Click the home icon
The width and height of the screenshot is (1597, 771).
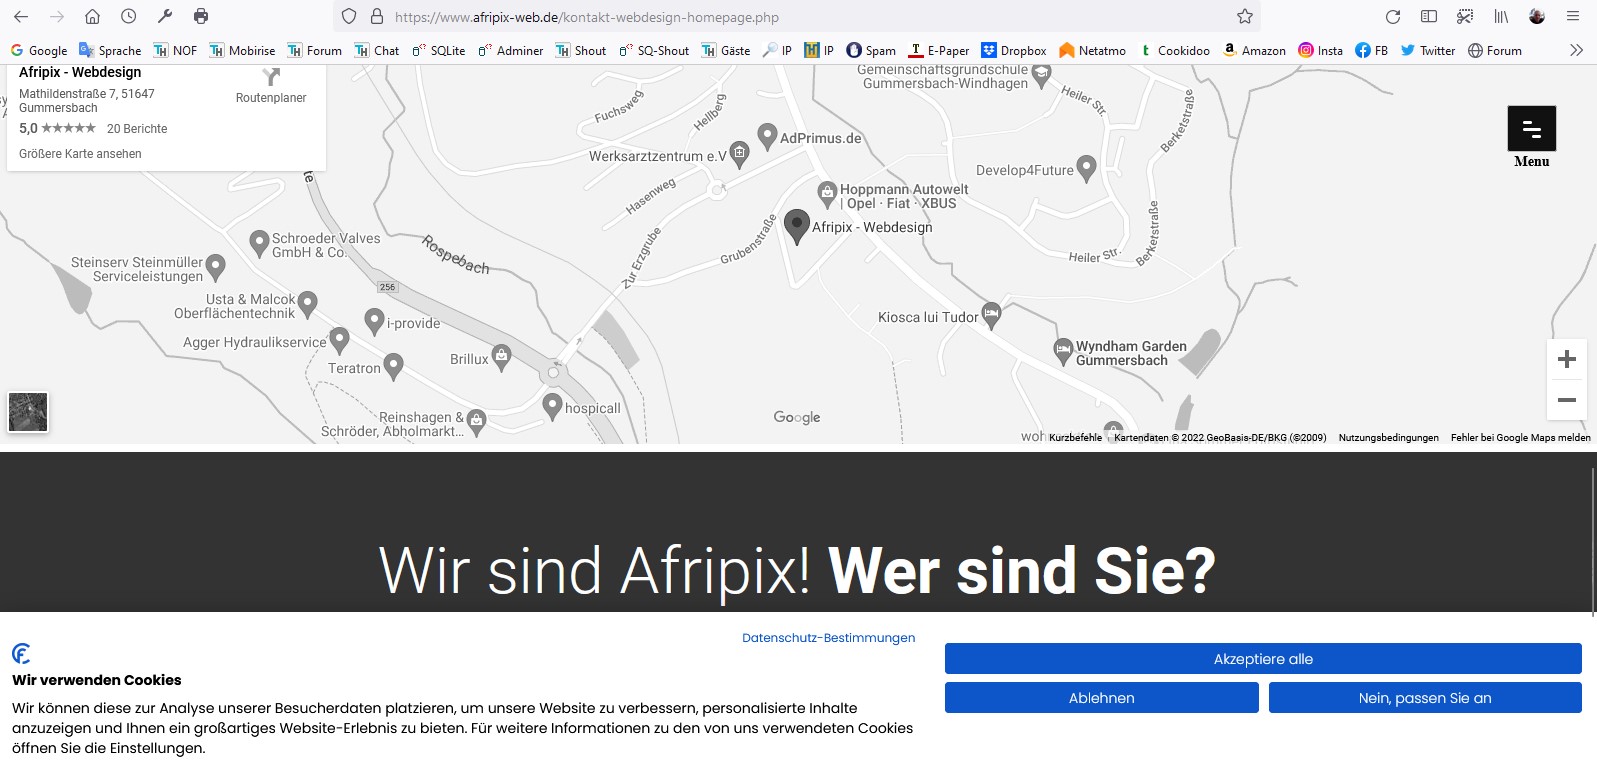coord(92,17)
